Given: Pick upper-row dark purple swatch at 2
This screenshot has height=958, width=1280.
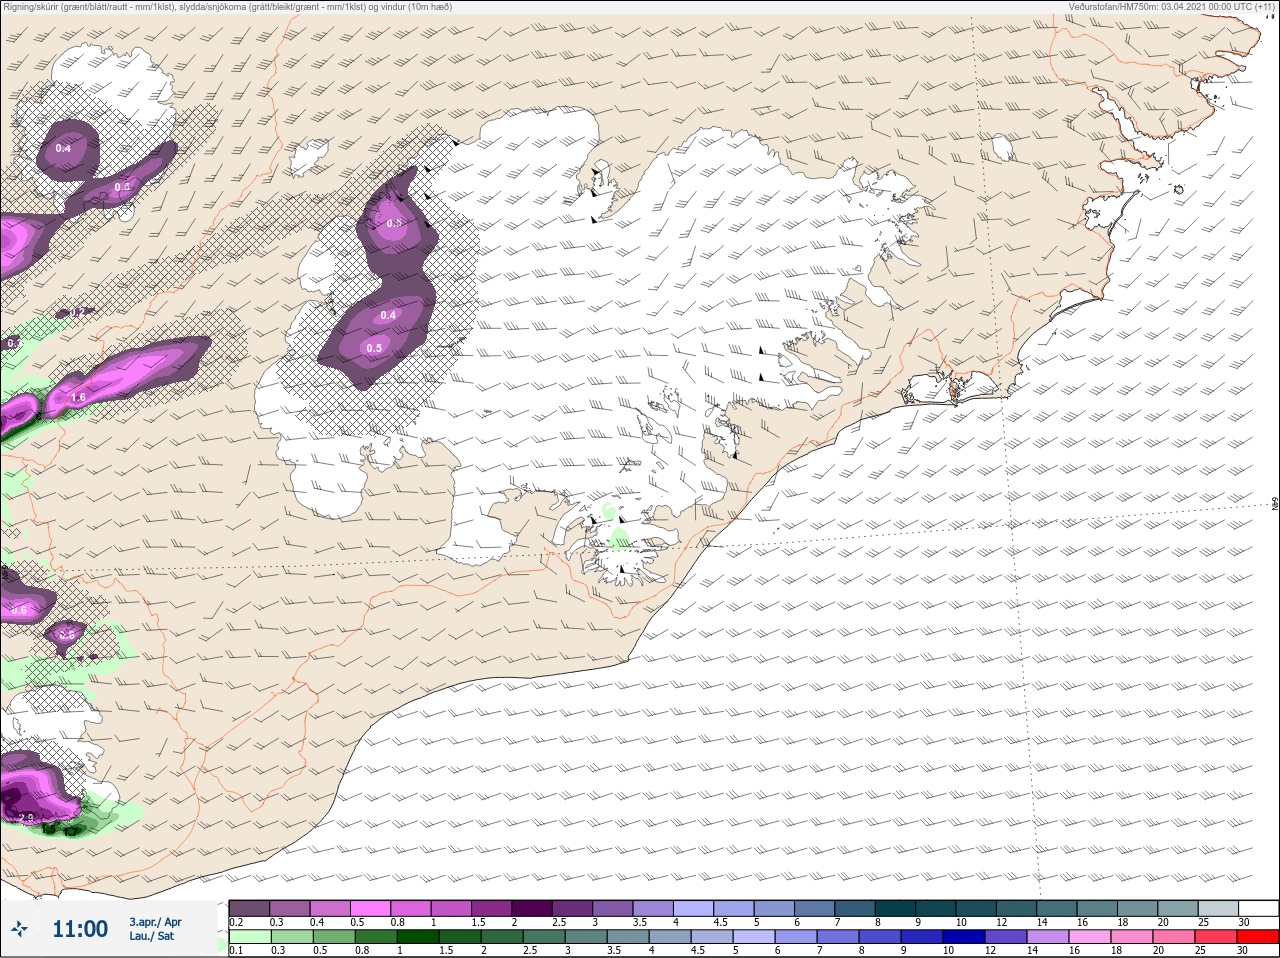Looking at the screenshot, I should click(531, 908).
